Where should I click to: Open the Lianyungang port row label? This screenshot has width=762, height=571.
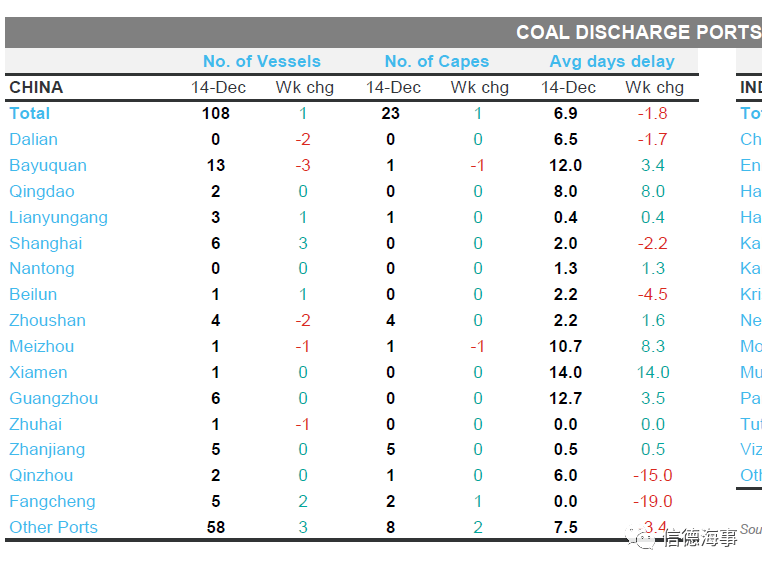point(58,217)
